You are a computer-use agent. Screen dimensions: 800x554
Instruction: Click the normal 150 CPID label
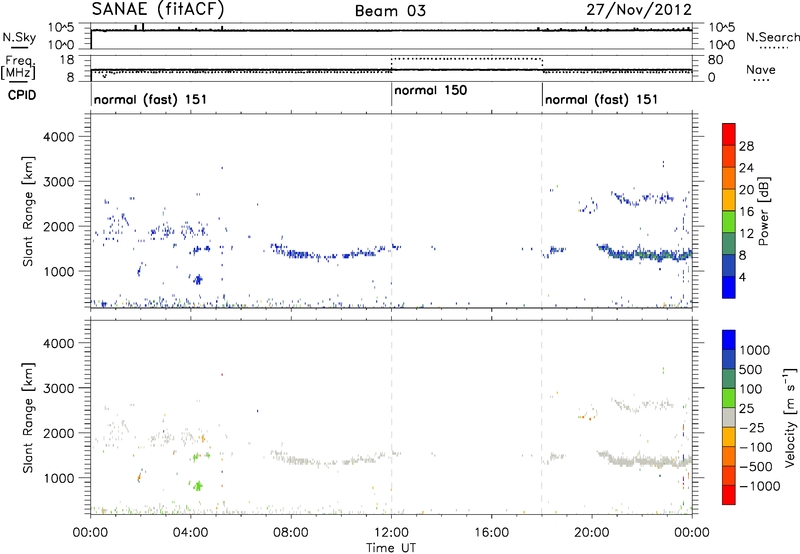431,90
